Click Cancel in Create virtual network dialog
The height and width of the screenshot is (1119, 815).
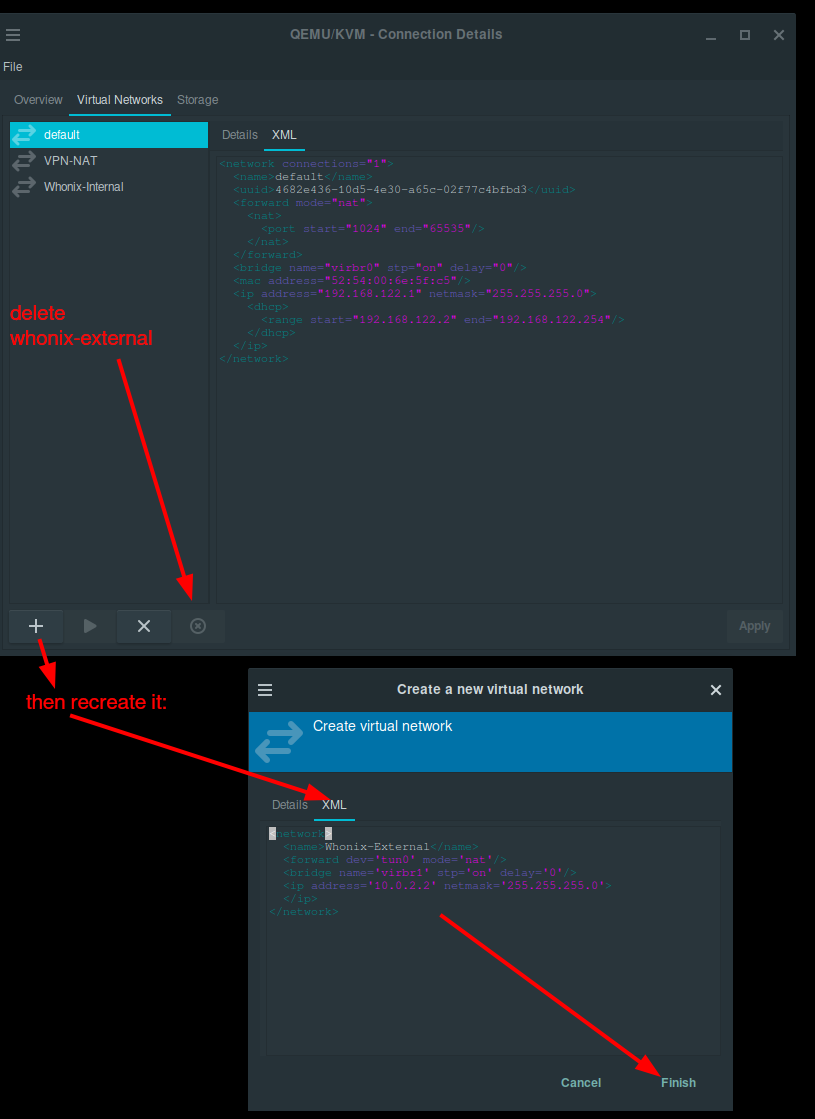tap(581, 1083)
